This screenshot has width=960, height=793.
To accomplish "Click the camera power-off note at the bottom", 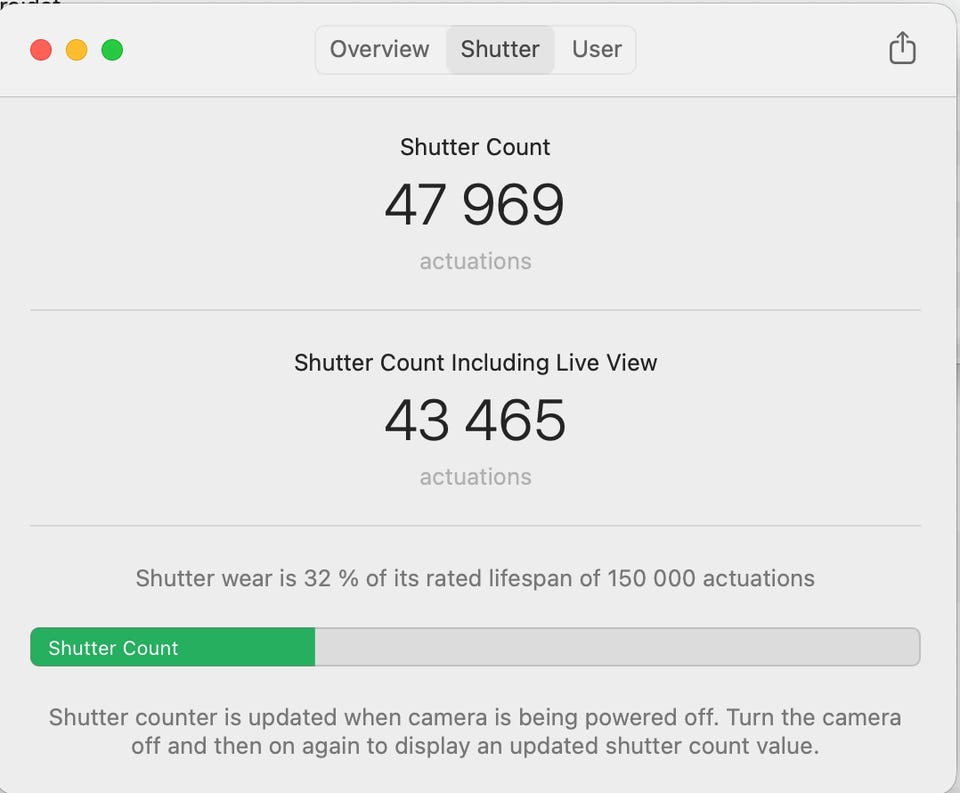I will click(475, 732).
